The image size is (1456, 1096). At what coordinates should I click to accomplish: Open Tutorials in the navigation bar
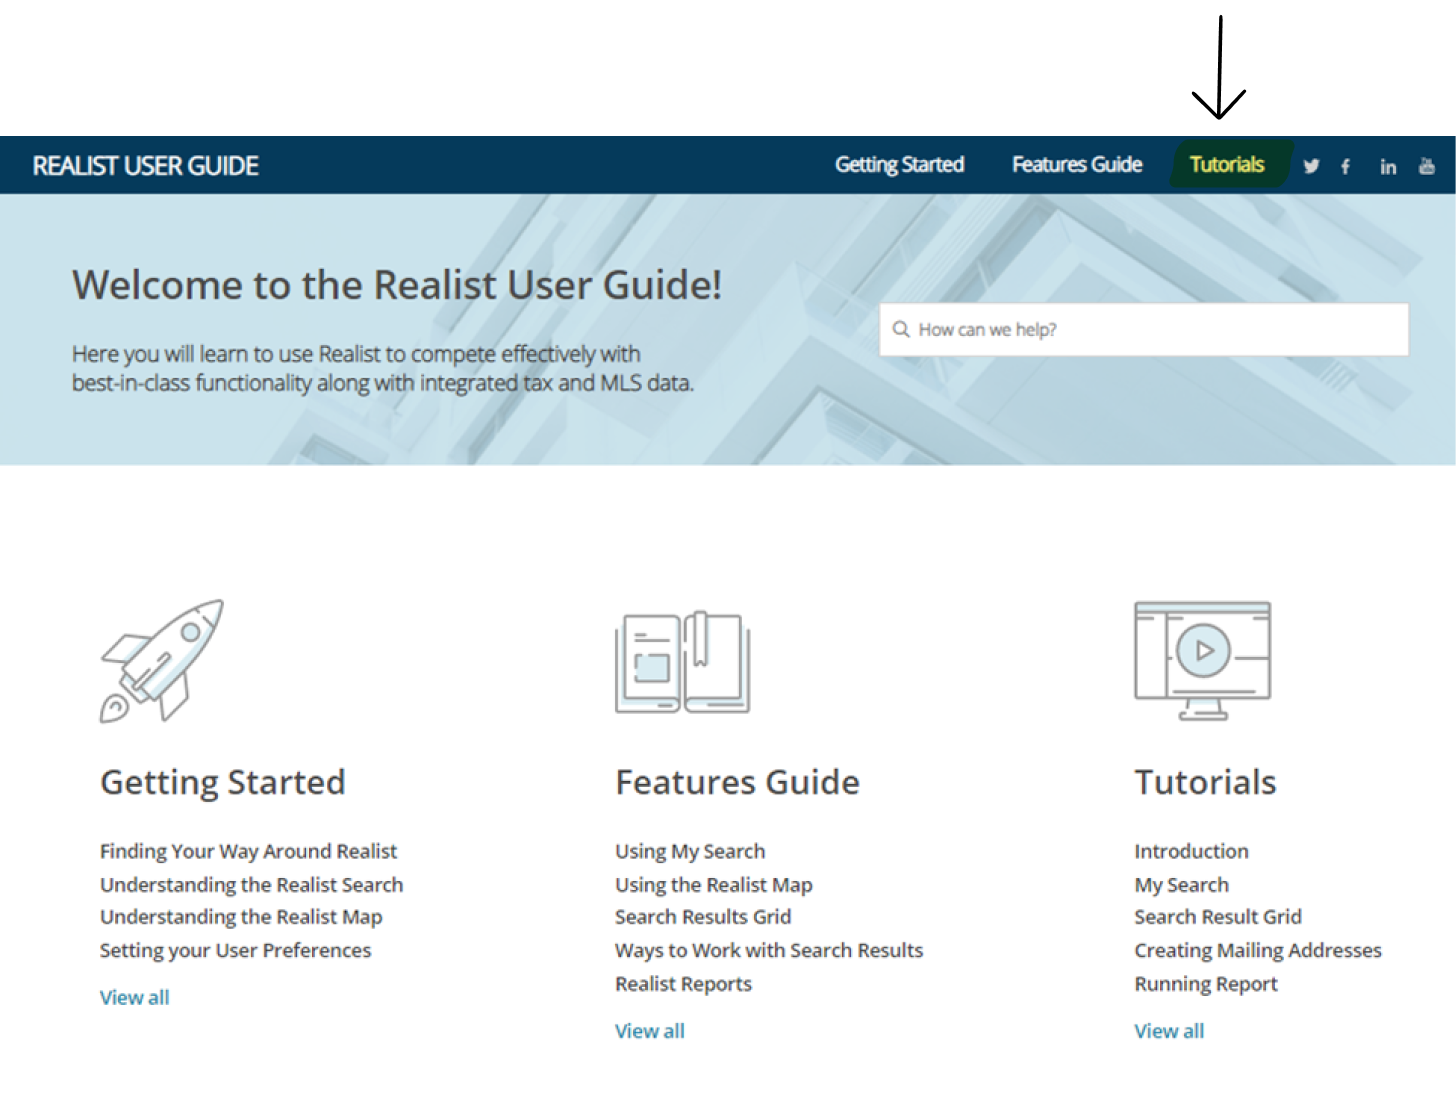coord(1227,165)
